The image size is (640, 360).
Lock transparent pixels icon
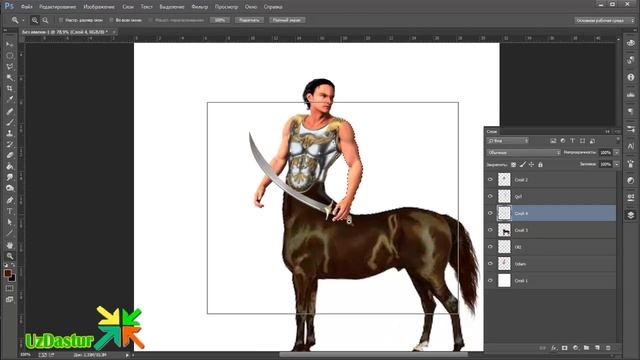513,164
